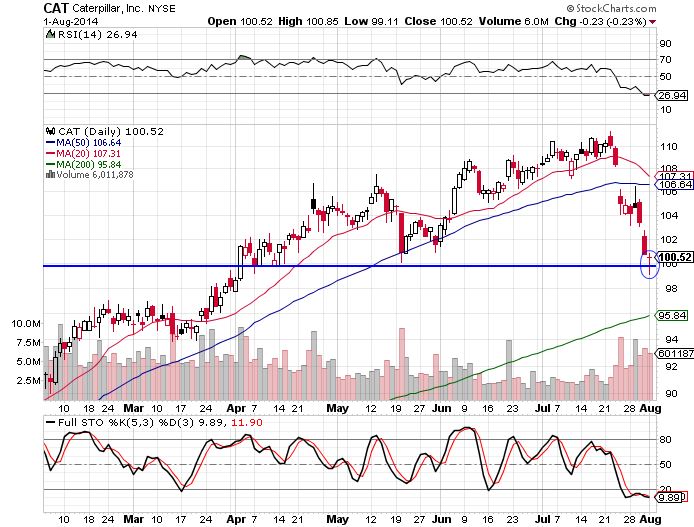
Task: Click the Volume 6.0M header value
Action: pyautogui.click(x=513, y=21)
